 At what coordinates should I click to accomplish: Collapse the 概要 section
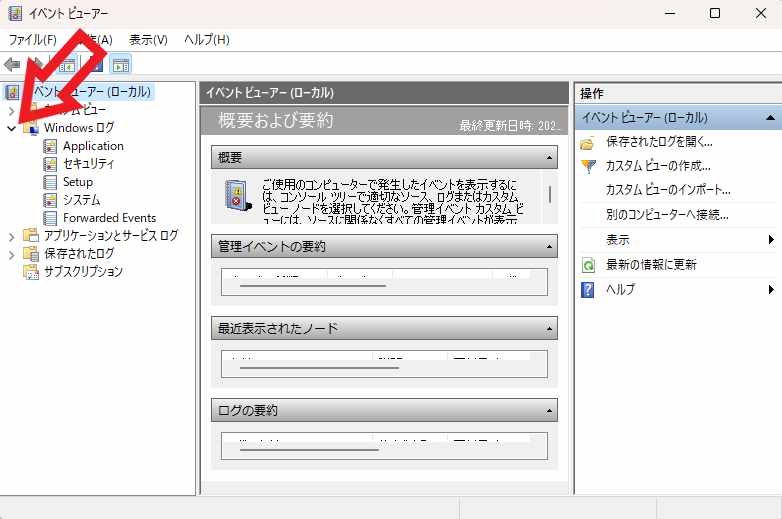[x=549, y=158]
